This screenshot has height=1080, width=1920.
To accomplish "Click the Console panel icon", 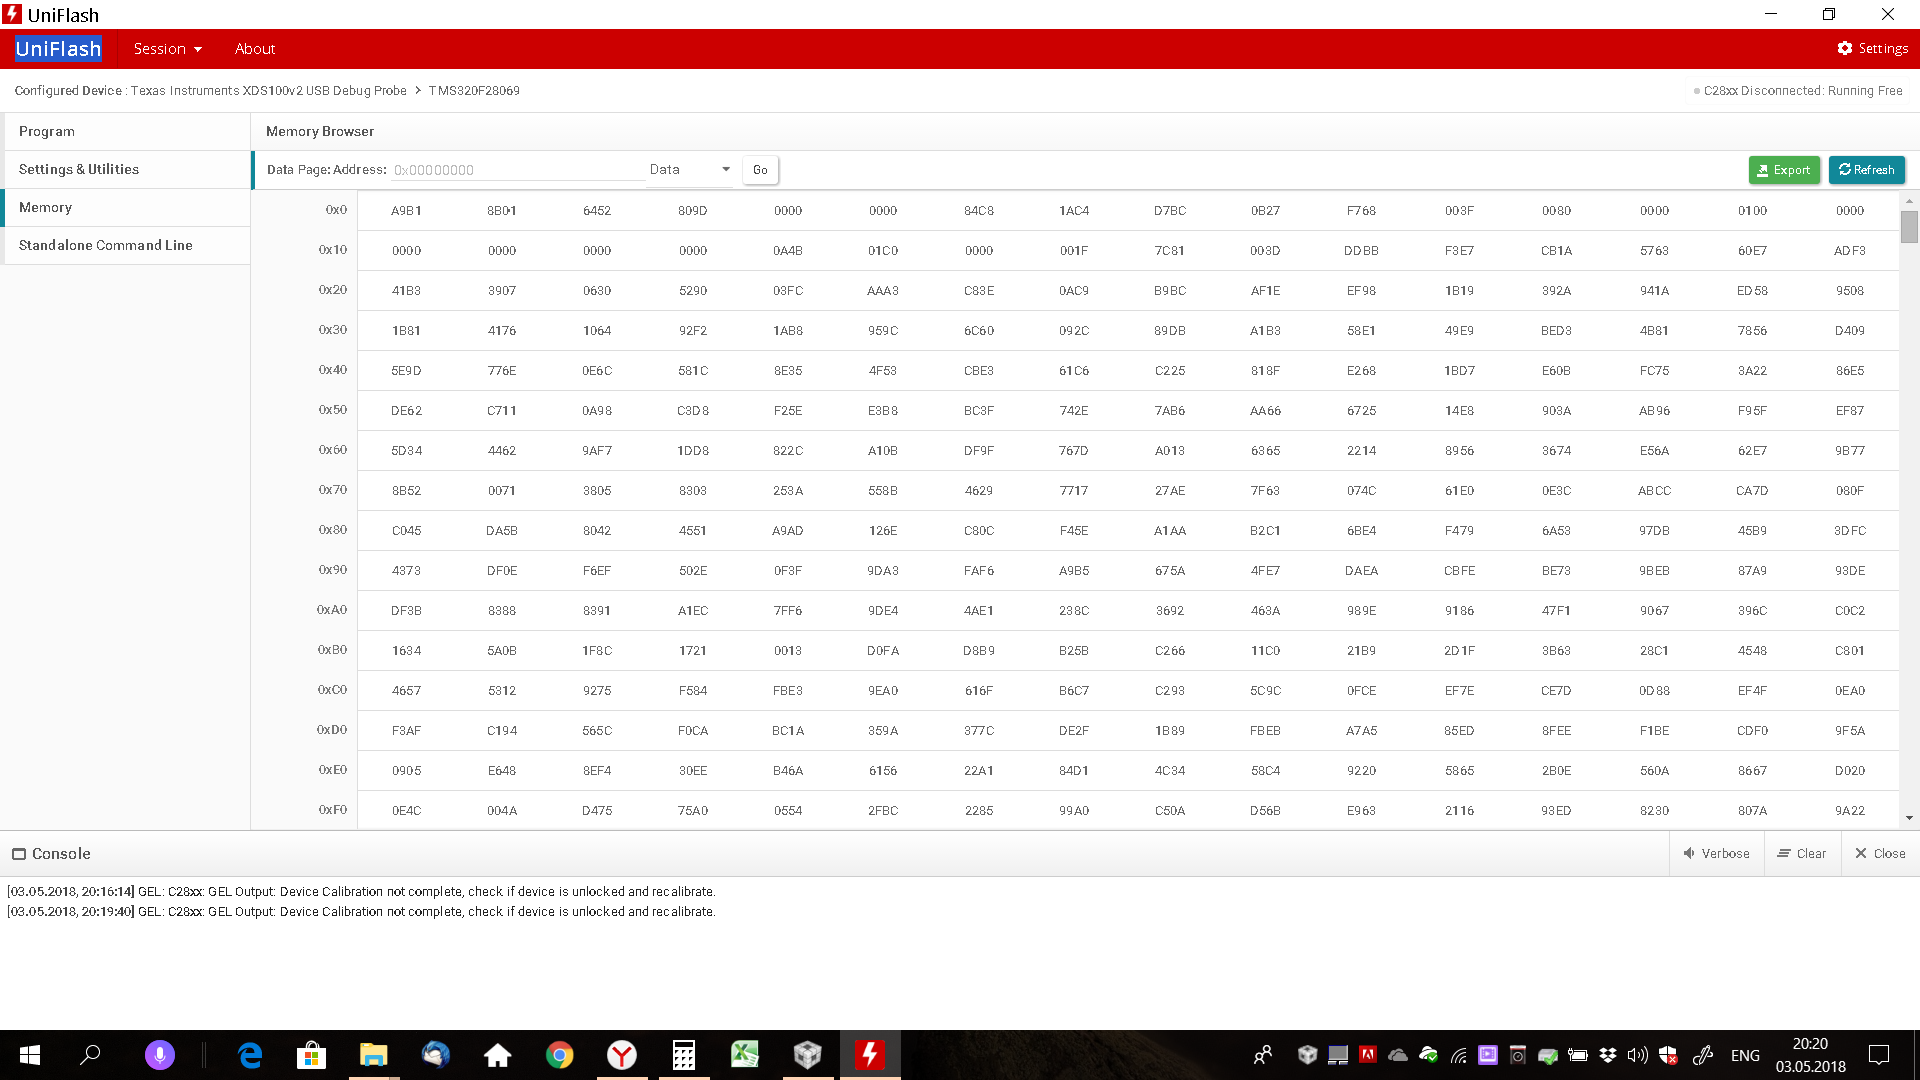I will pos(19,854).
